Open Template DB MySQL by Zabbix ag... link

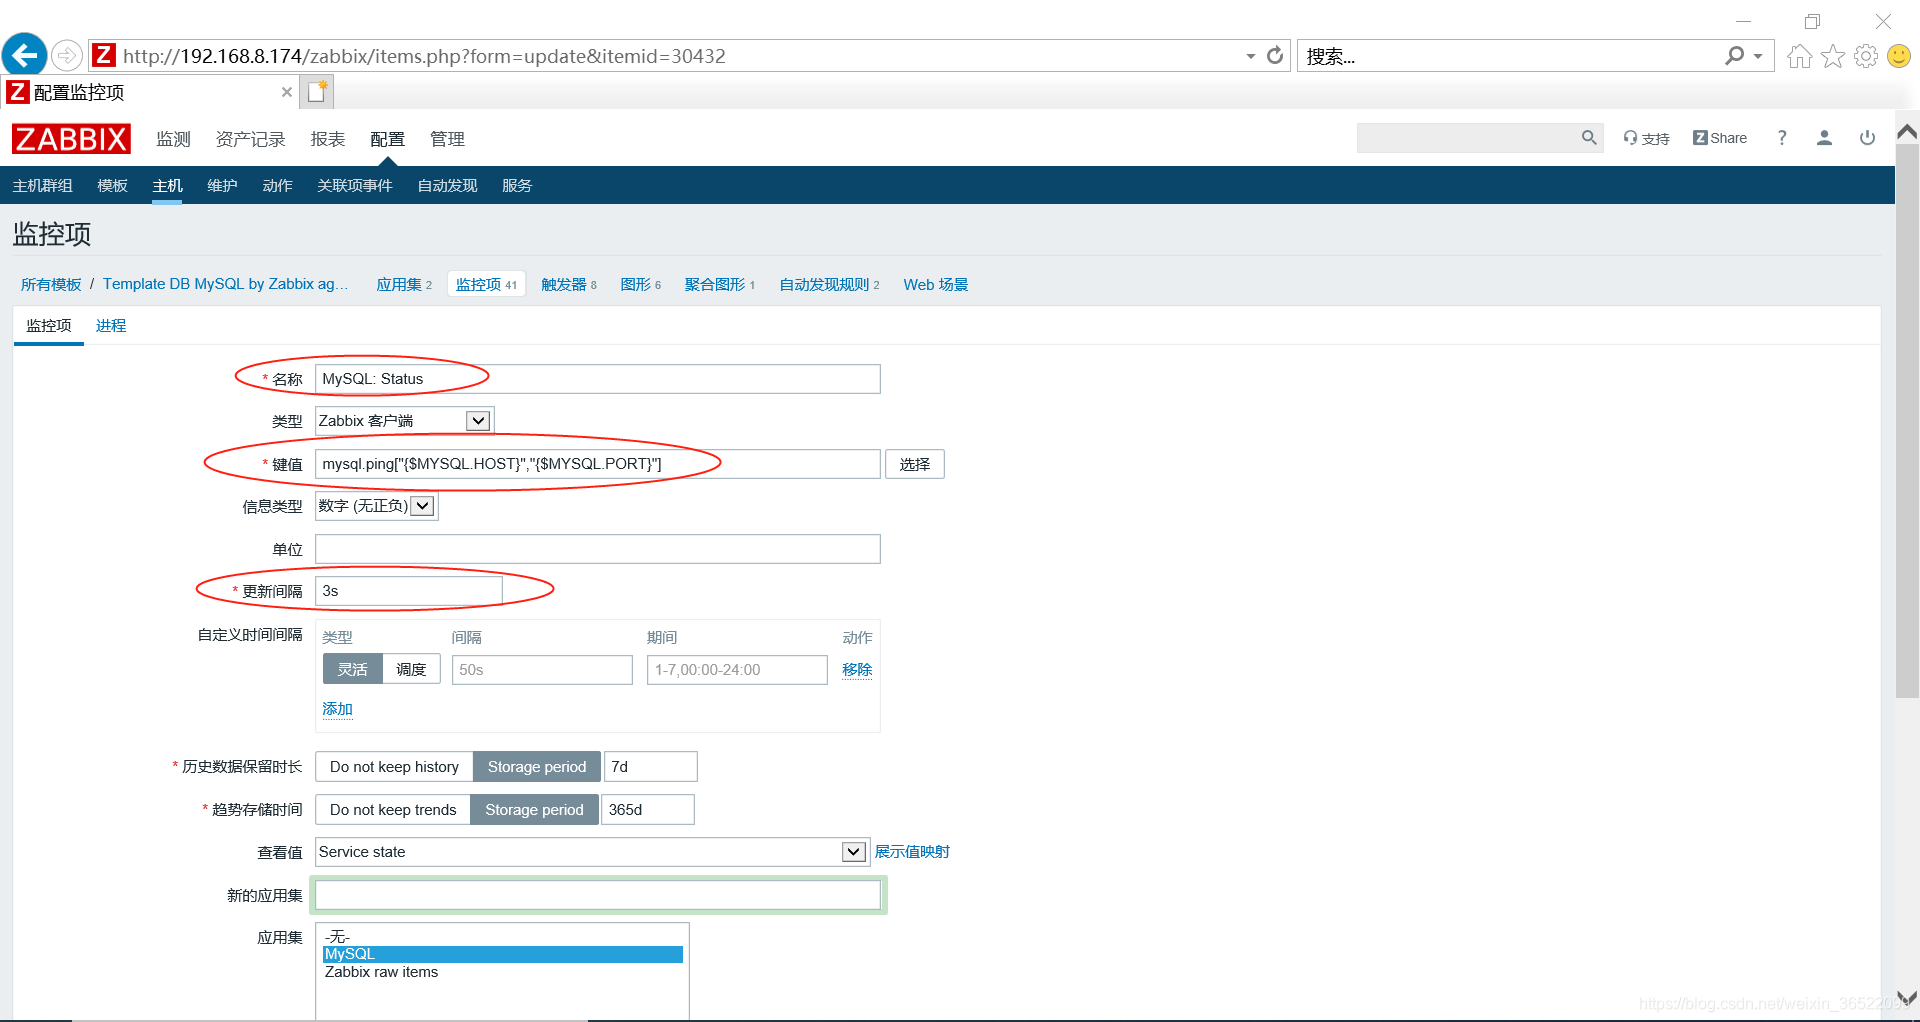click(x=225, y=285)
